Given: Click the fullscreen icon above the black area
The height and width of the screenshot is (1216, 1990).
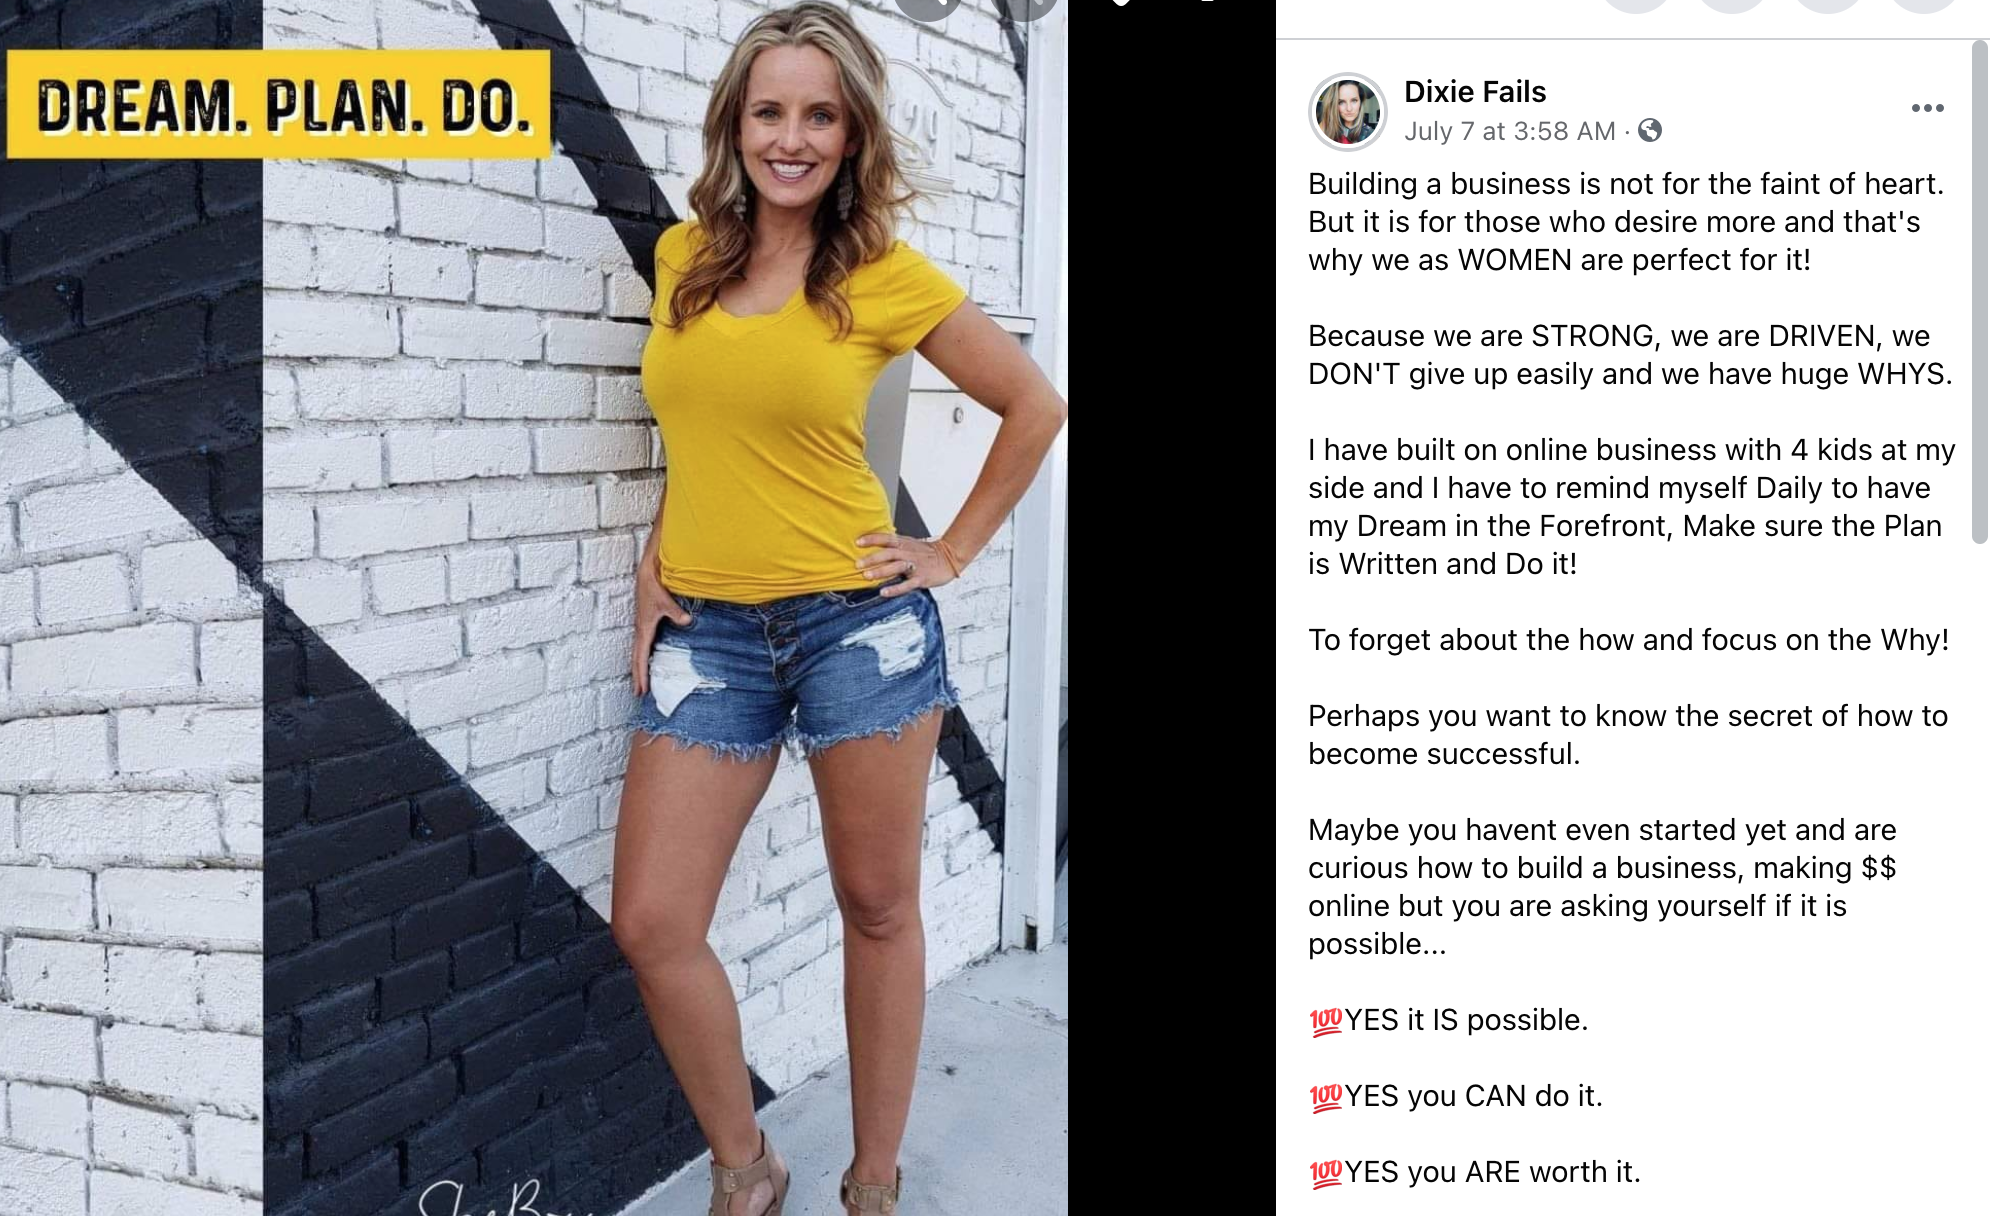Looking at the screenshot, I should pos(1208,3).
